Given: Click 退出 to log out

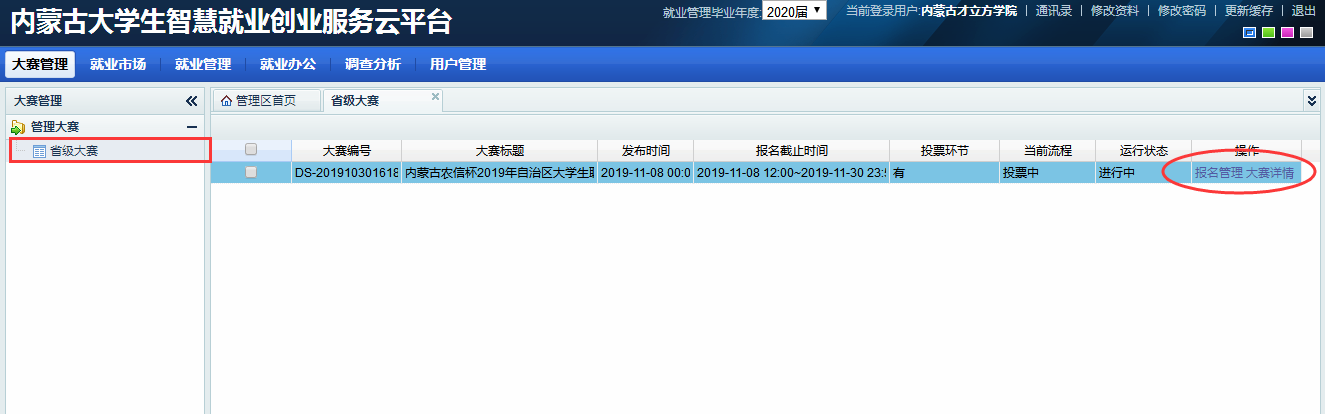Looking at the screenshot, I should [x=1304, y=11].
